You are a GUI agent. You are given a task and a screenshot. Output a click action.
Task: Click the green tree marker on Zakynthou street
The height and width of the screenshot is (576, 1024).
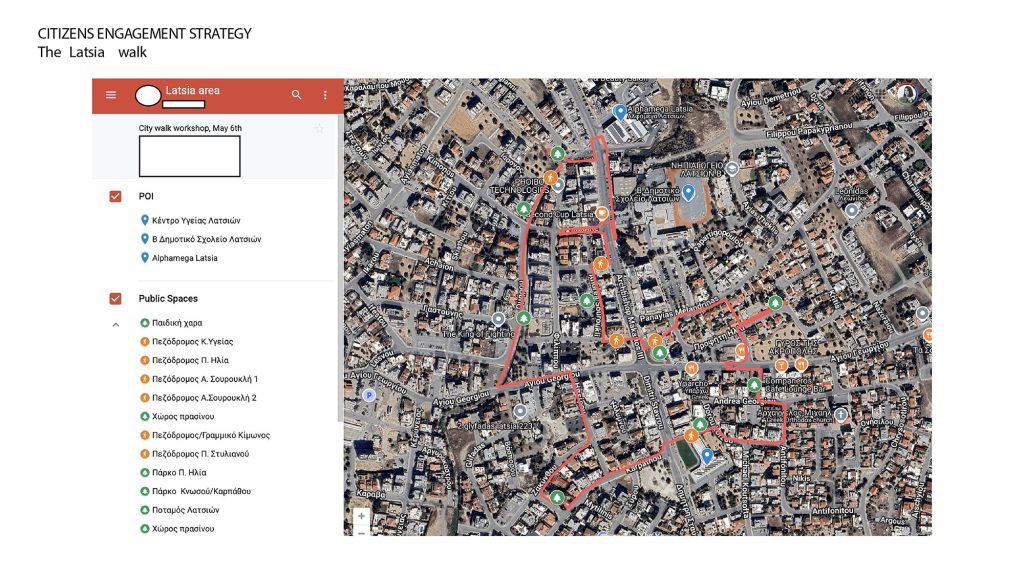coord(556,497)
